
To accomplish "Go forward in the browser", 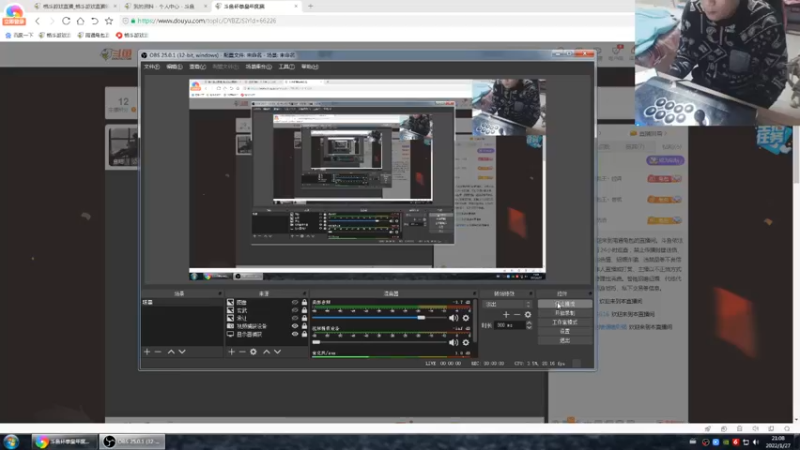I will (51, 21).
